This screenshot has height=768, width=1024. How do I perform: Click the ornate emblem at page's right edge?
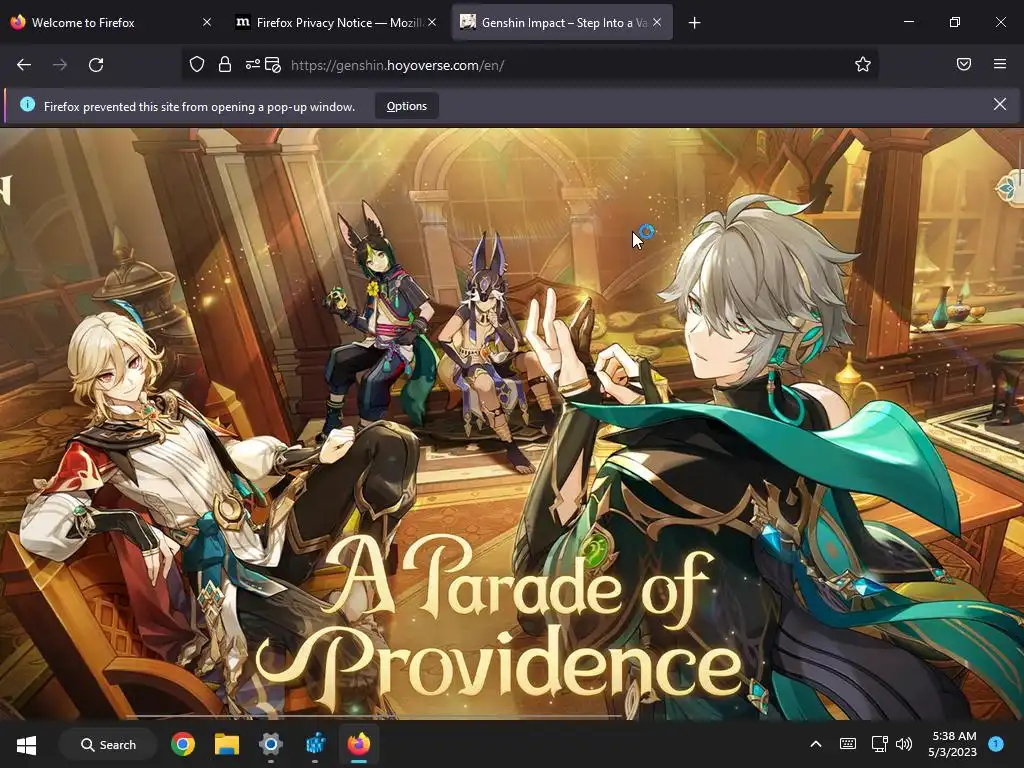click(1010, 188)
